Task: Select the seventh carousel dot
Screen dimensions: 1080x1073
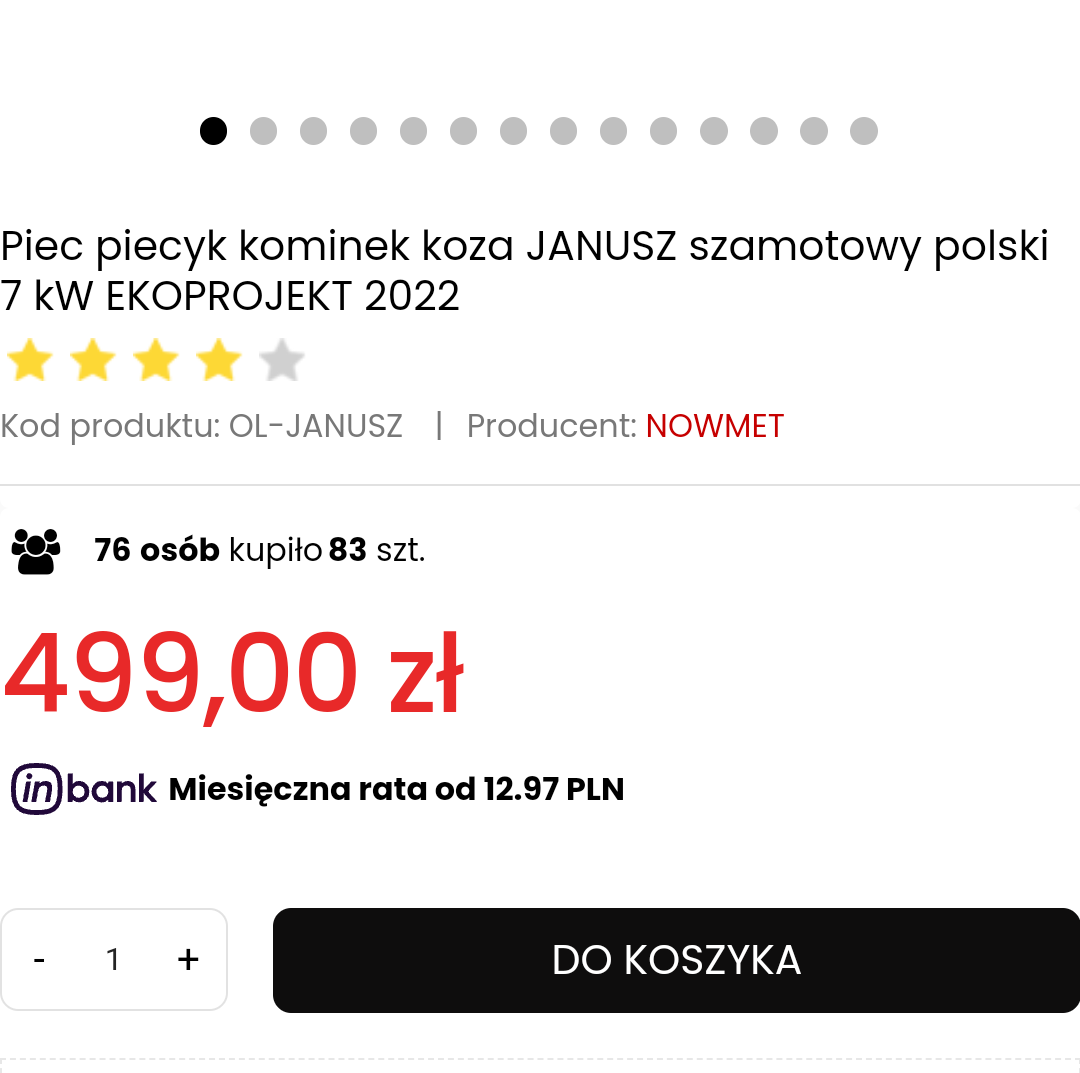Action: (x=513, y=131)
